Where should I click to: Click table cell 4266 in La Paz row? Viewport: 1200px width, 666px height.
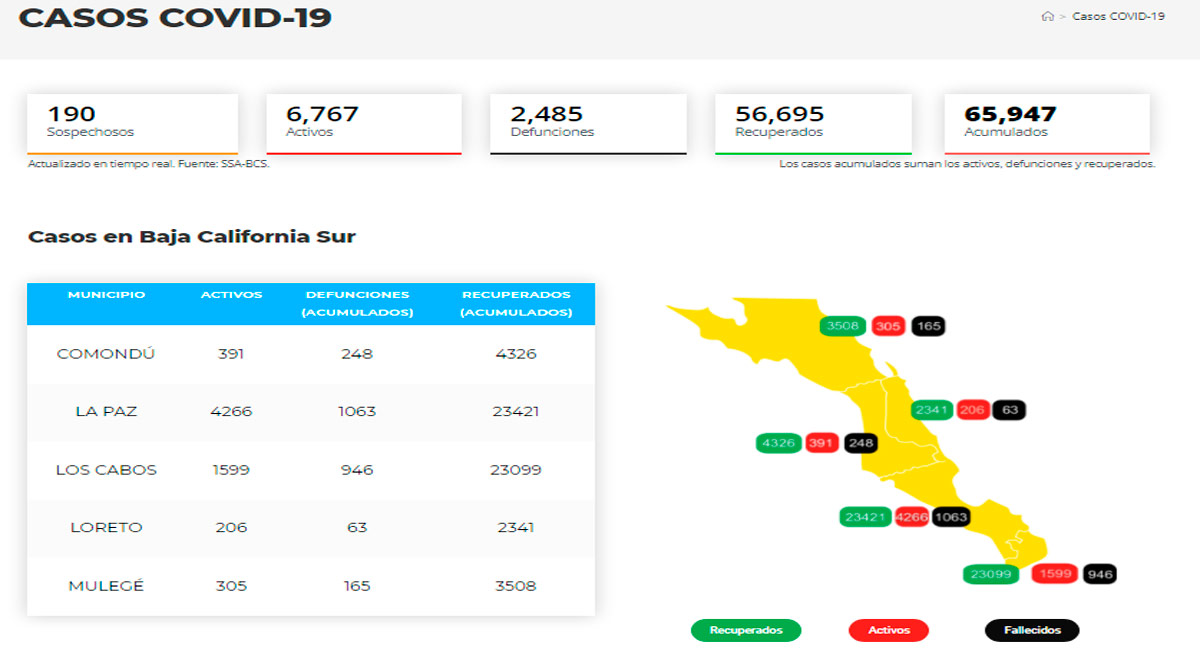tap(231, 412)
